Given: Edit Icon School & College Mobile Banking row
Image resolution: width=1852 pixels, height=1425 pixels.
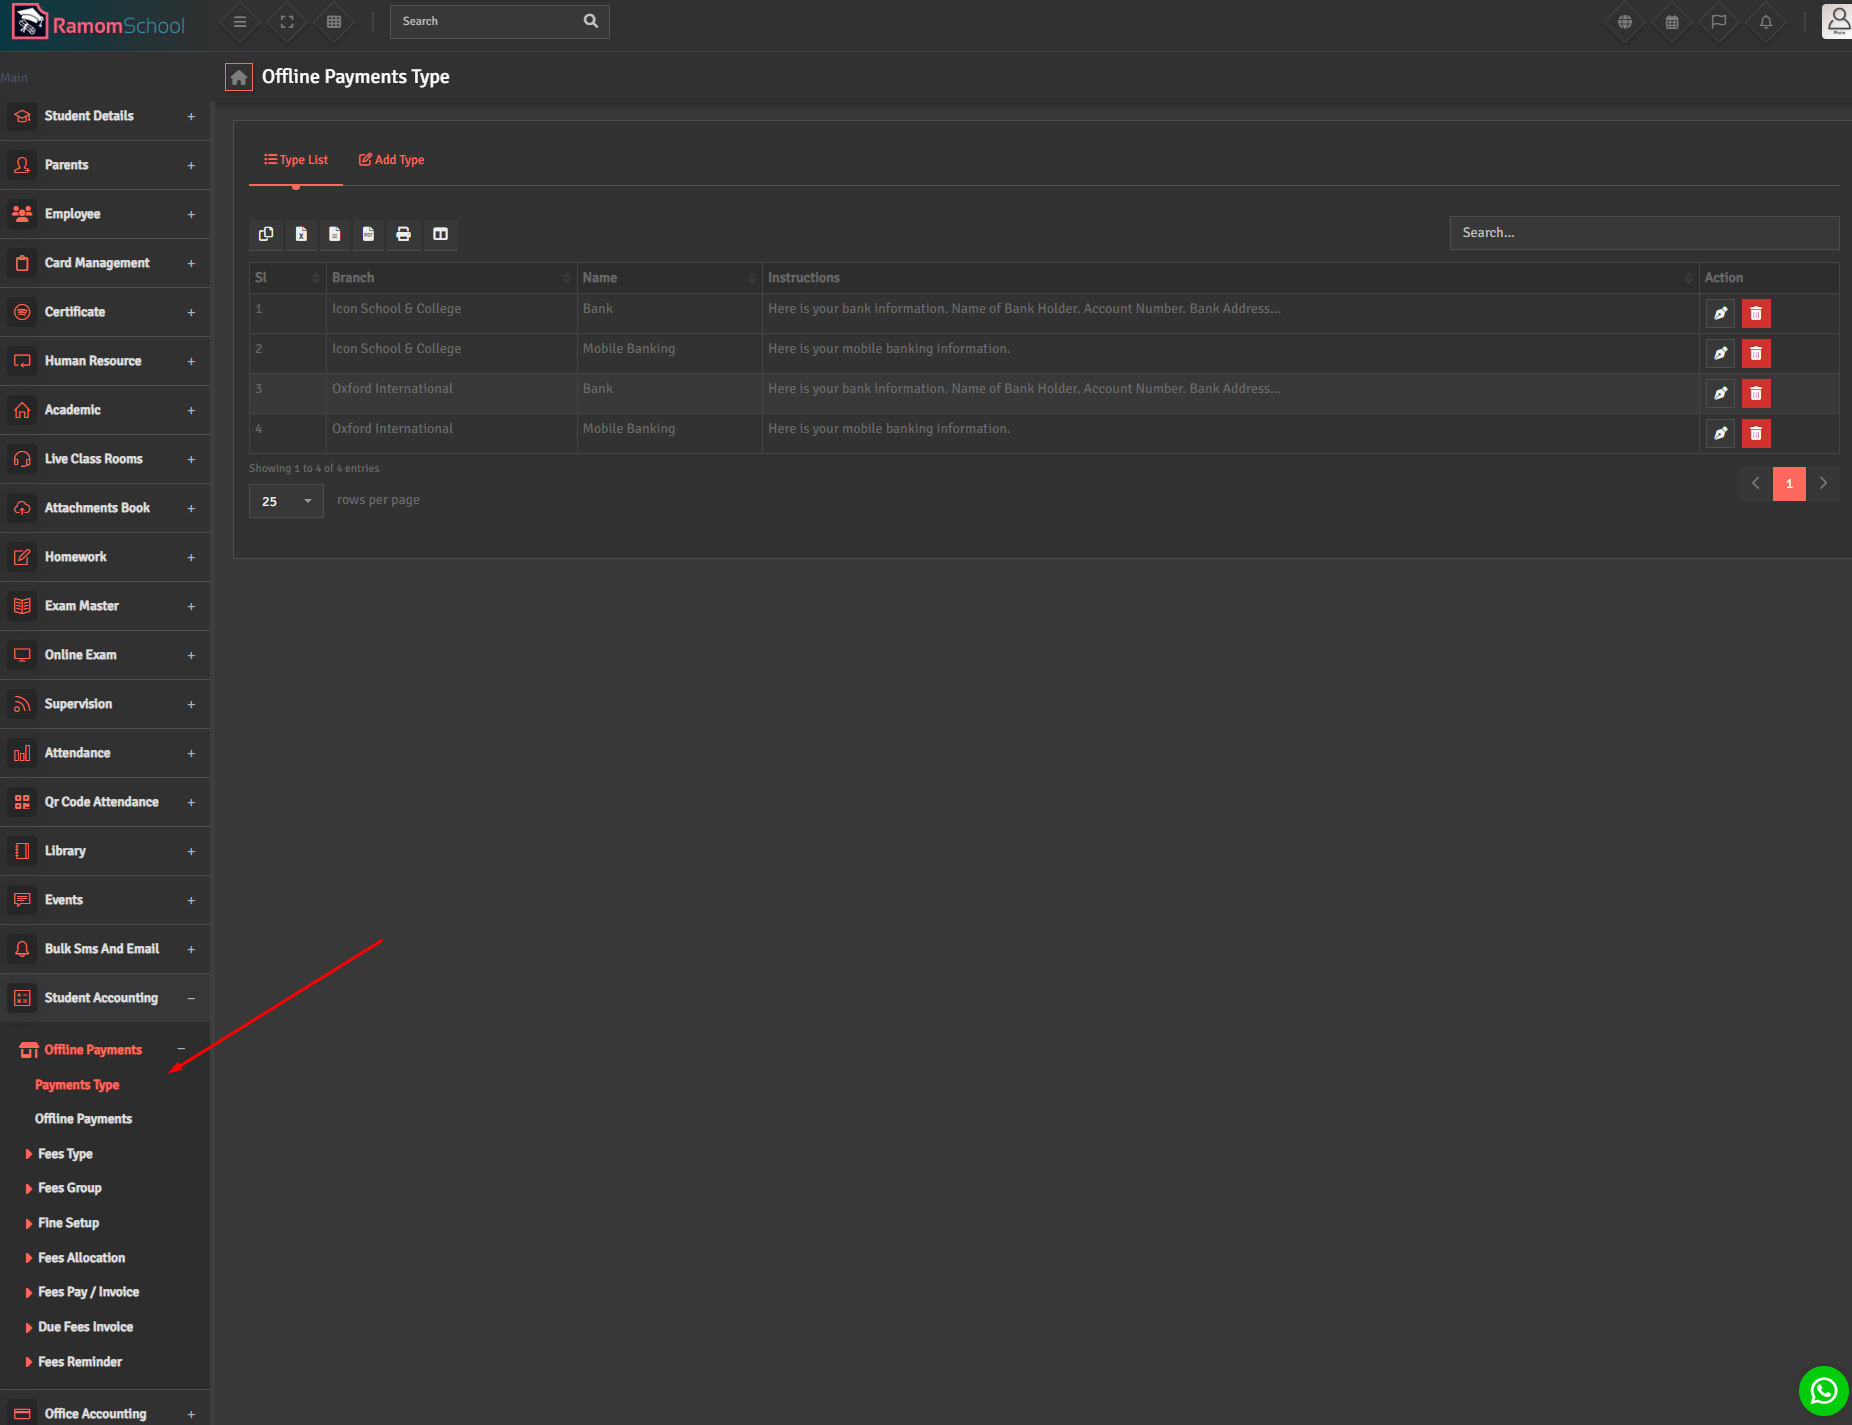Looking at the screenshot, I should (1720, 353).
